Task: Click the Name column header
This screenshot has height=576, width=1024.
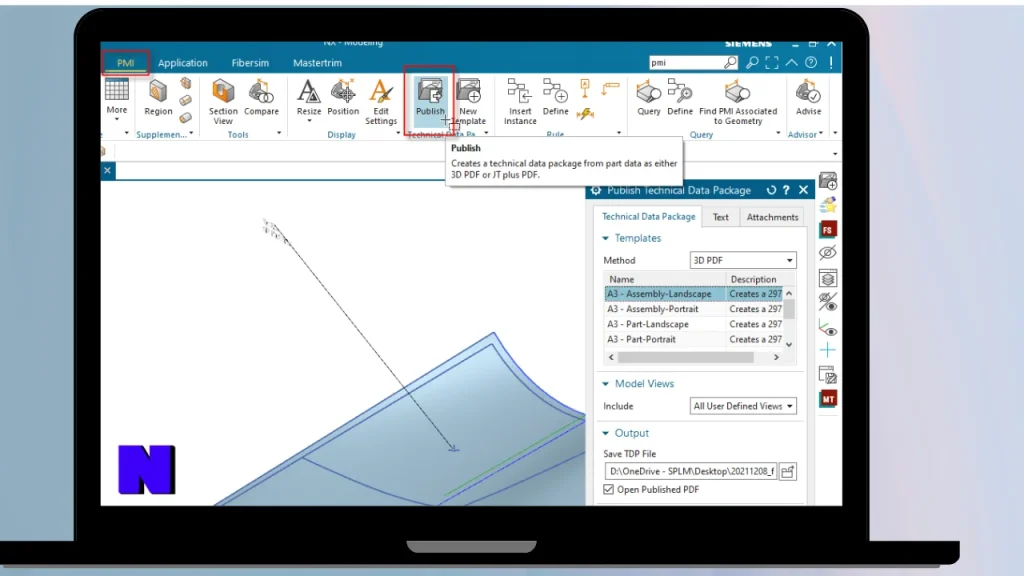Action: (665, 279)
